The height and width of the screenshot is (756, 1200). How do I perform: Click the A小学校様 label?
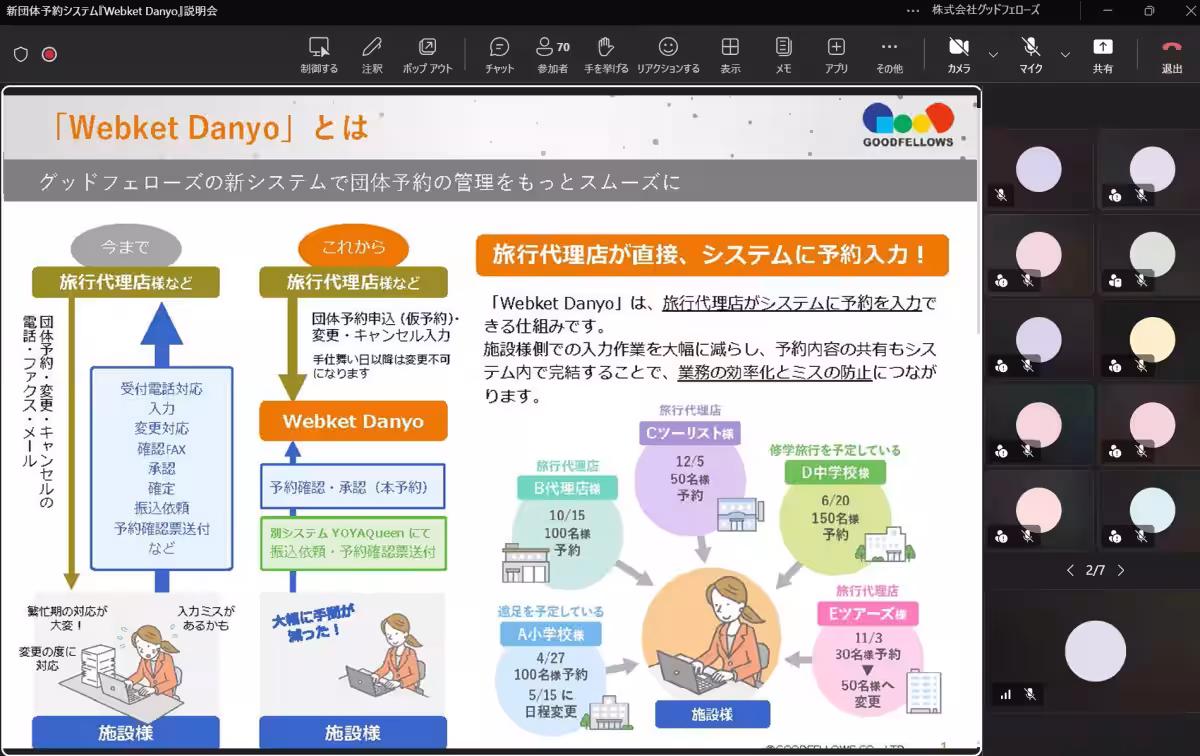coord(550,634)
